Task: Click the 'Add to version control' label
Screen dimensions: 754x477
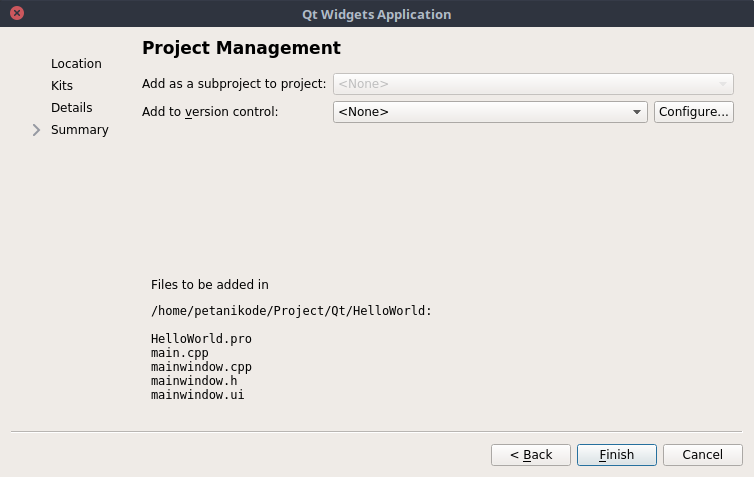Action: pyautogui.click(x=210, y=112)
